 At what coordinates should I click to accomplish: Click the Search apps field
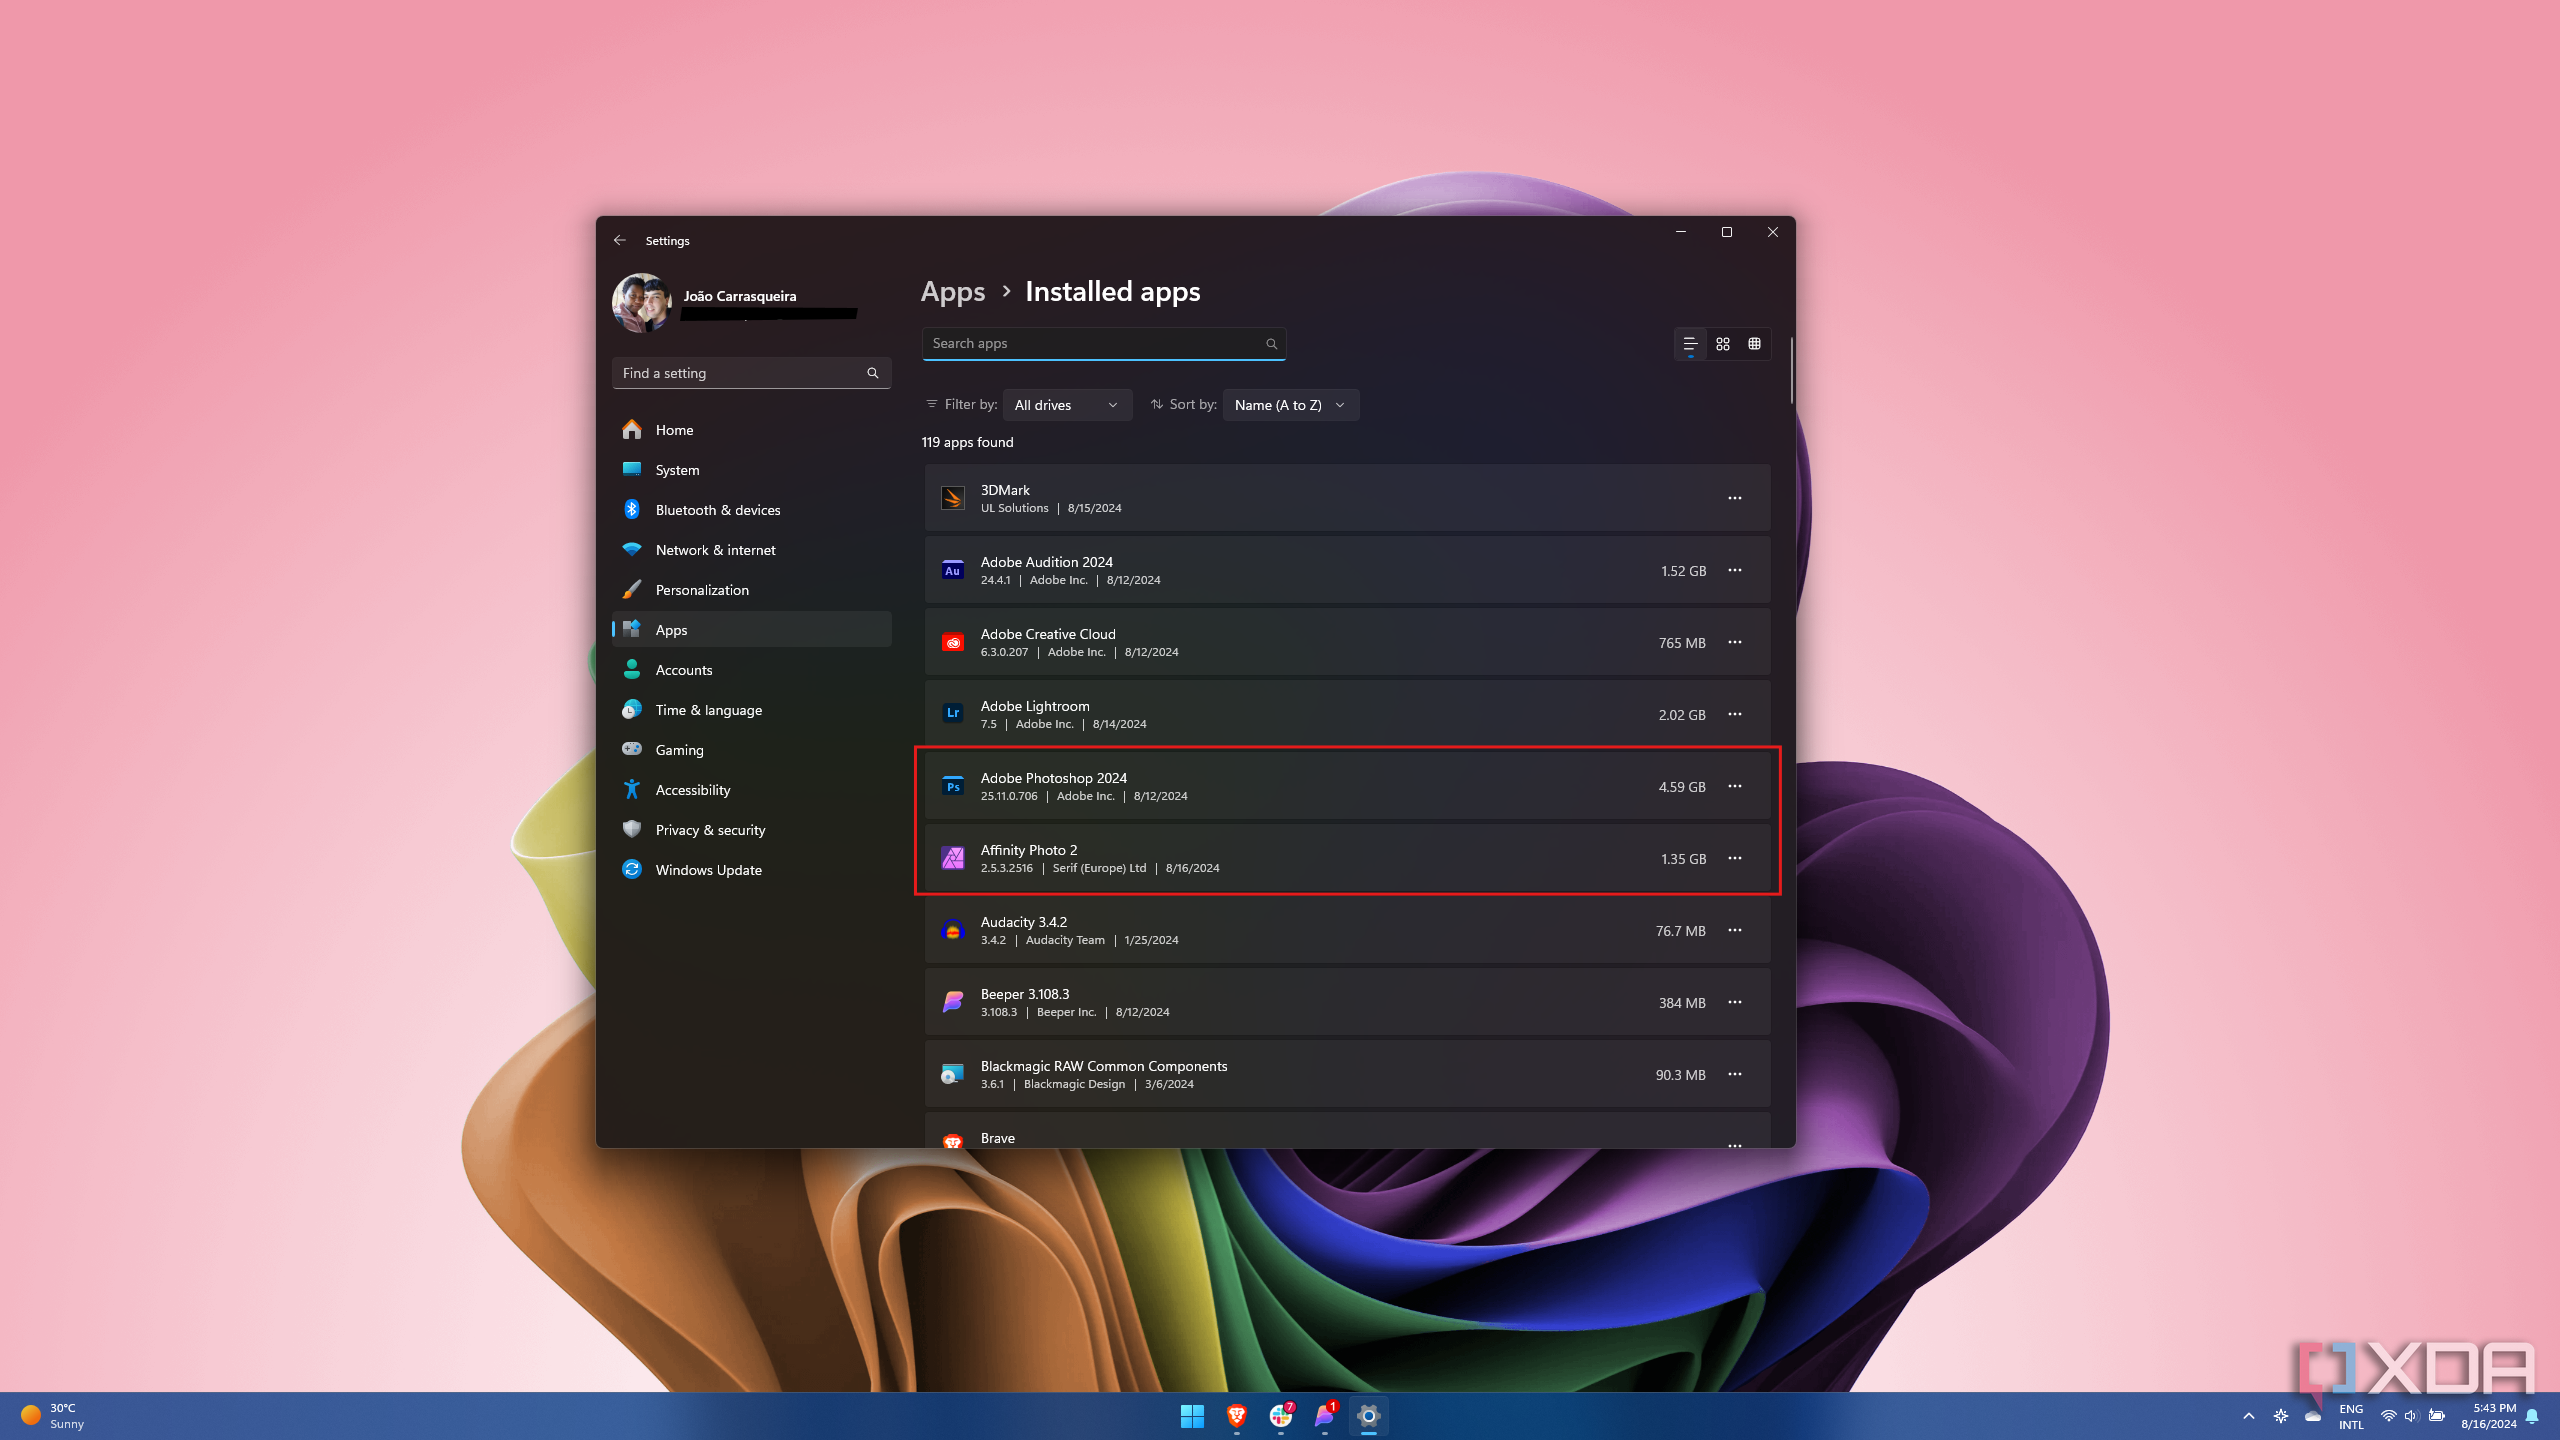(x=1104, y=343)
